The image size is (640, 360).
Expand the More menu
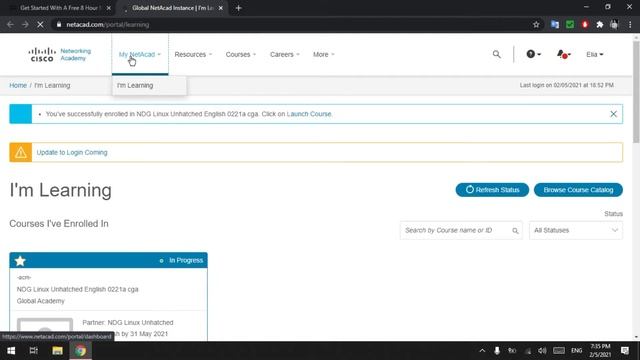(324, 54)
